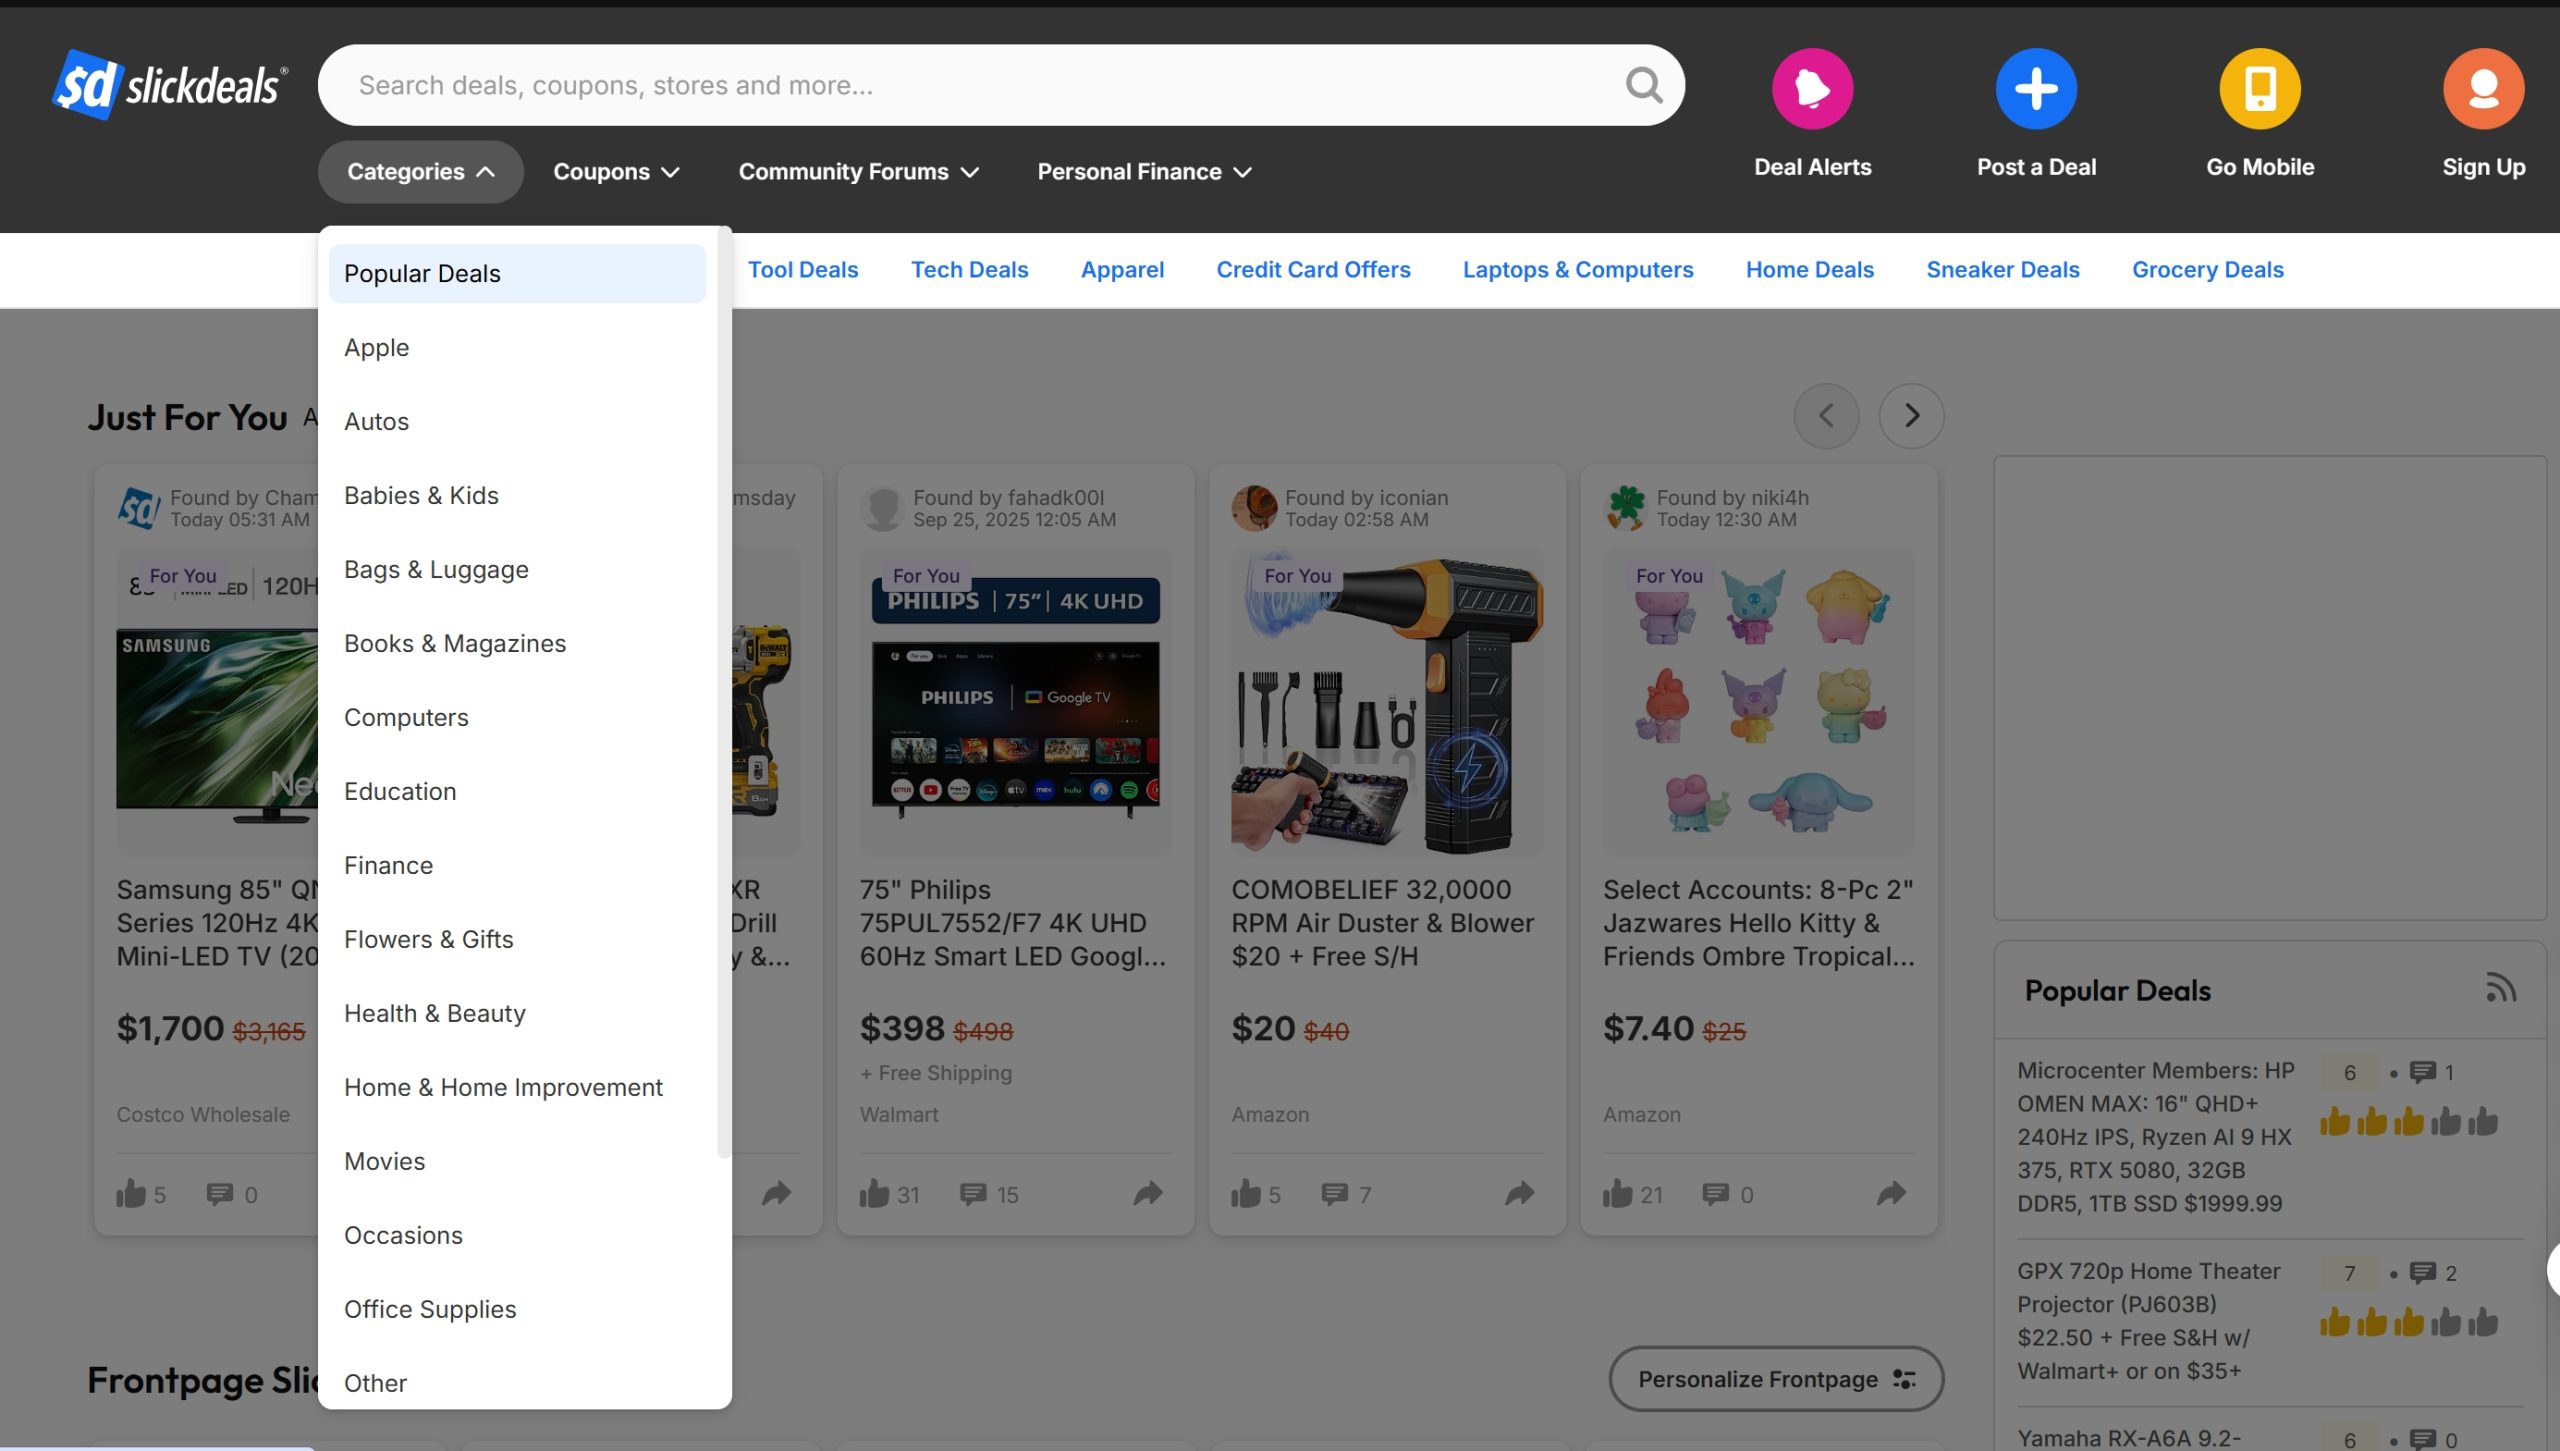
Task: Open the Go Mobile phone icon
Action: (x=2260, y=89)
